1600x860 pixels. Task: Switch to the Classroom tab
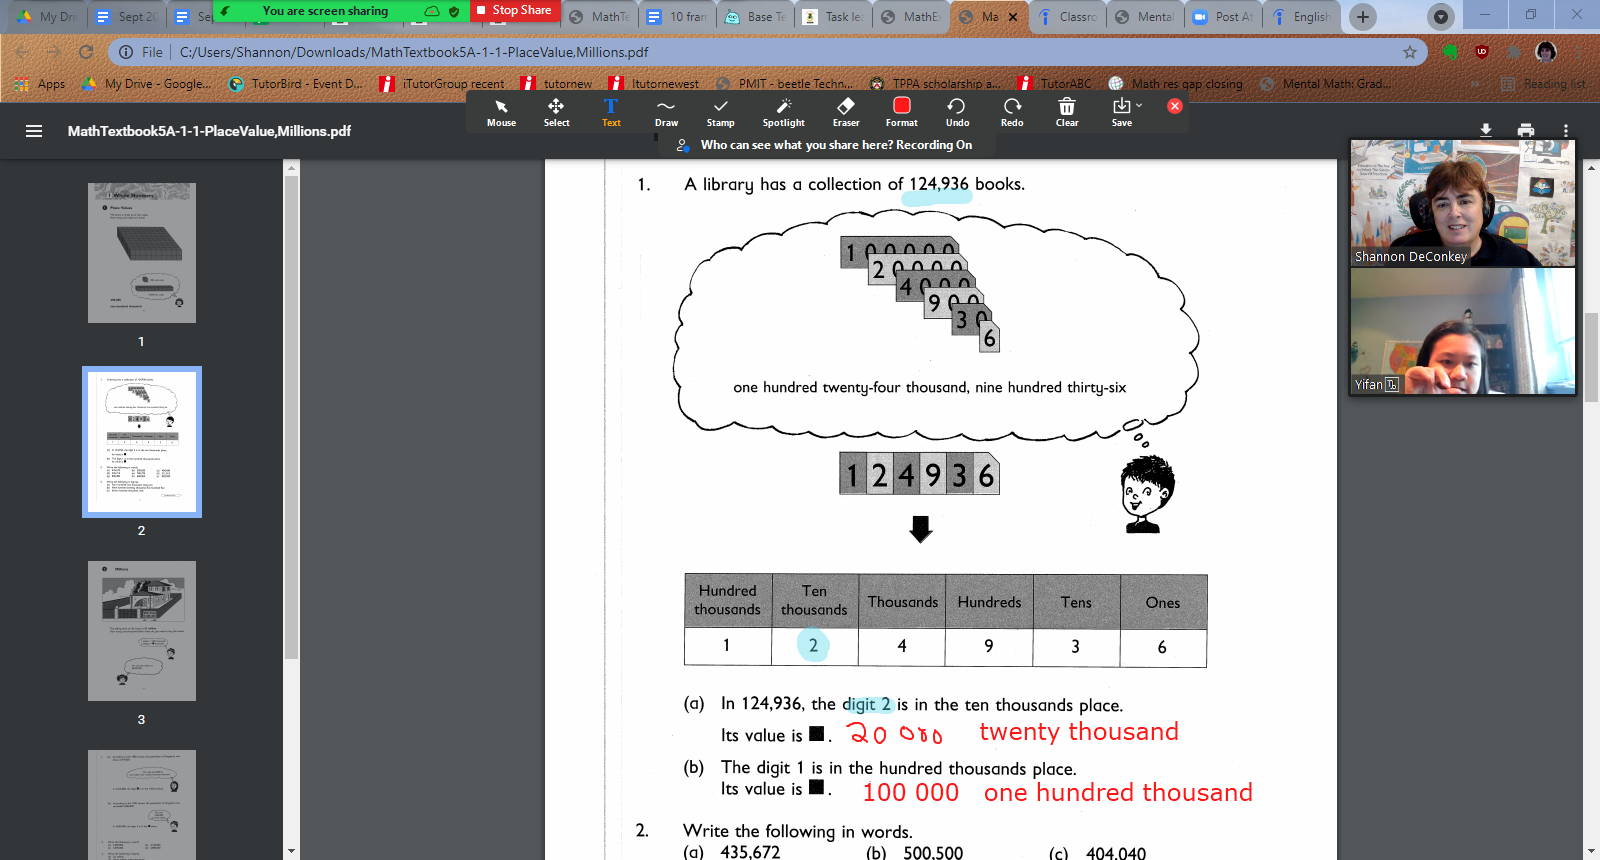1068,17
